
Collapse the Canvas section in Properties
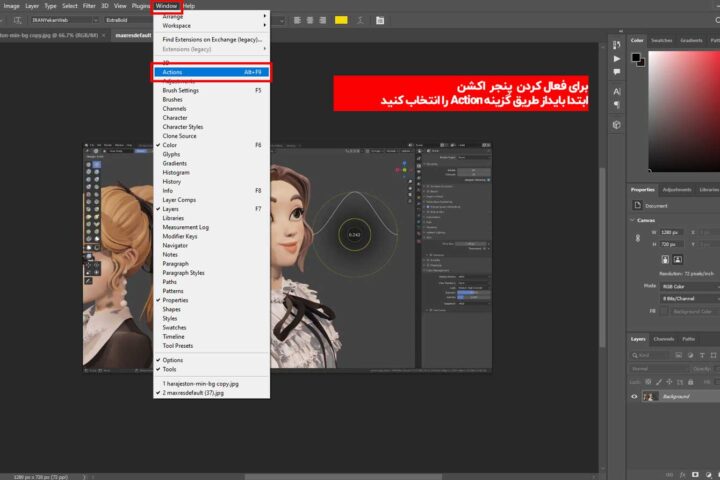pos(632,220)
